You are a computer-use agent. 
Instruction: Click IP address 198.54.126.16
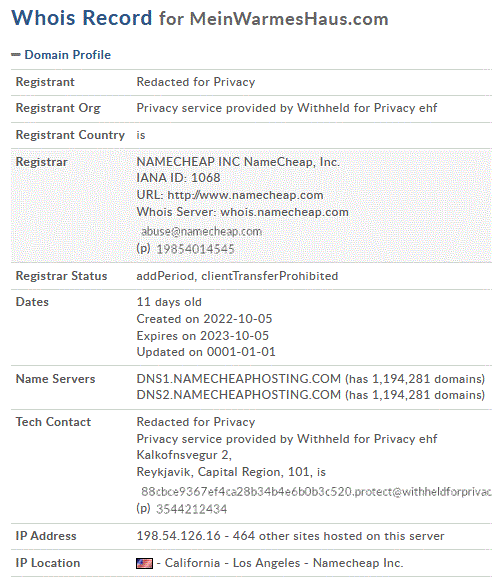pos(178,536)
